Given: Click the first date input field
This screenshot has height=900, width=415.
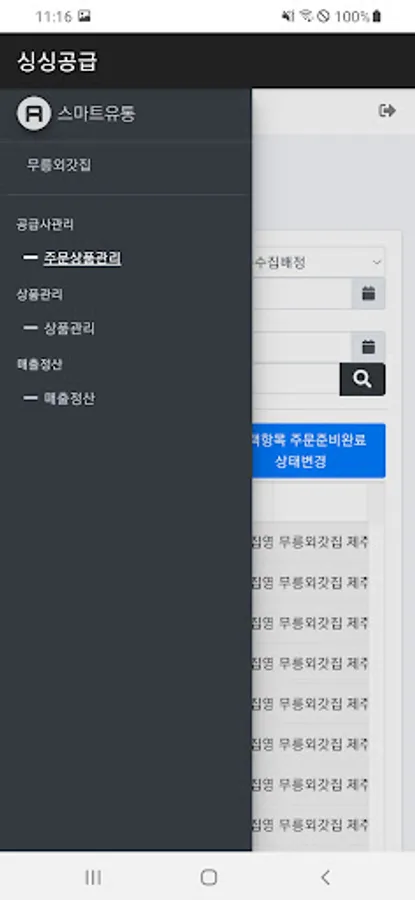Looking at the screenshot, I should 302,294.
